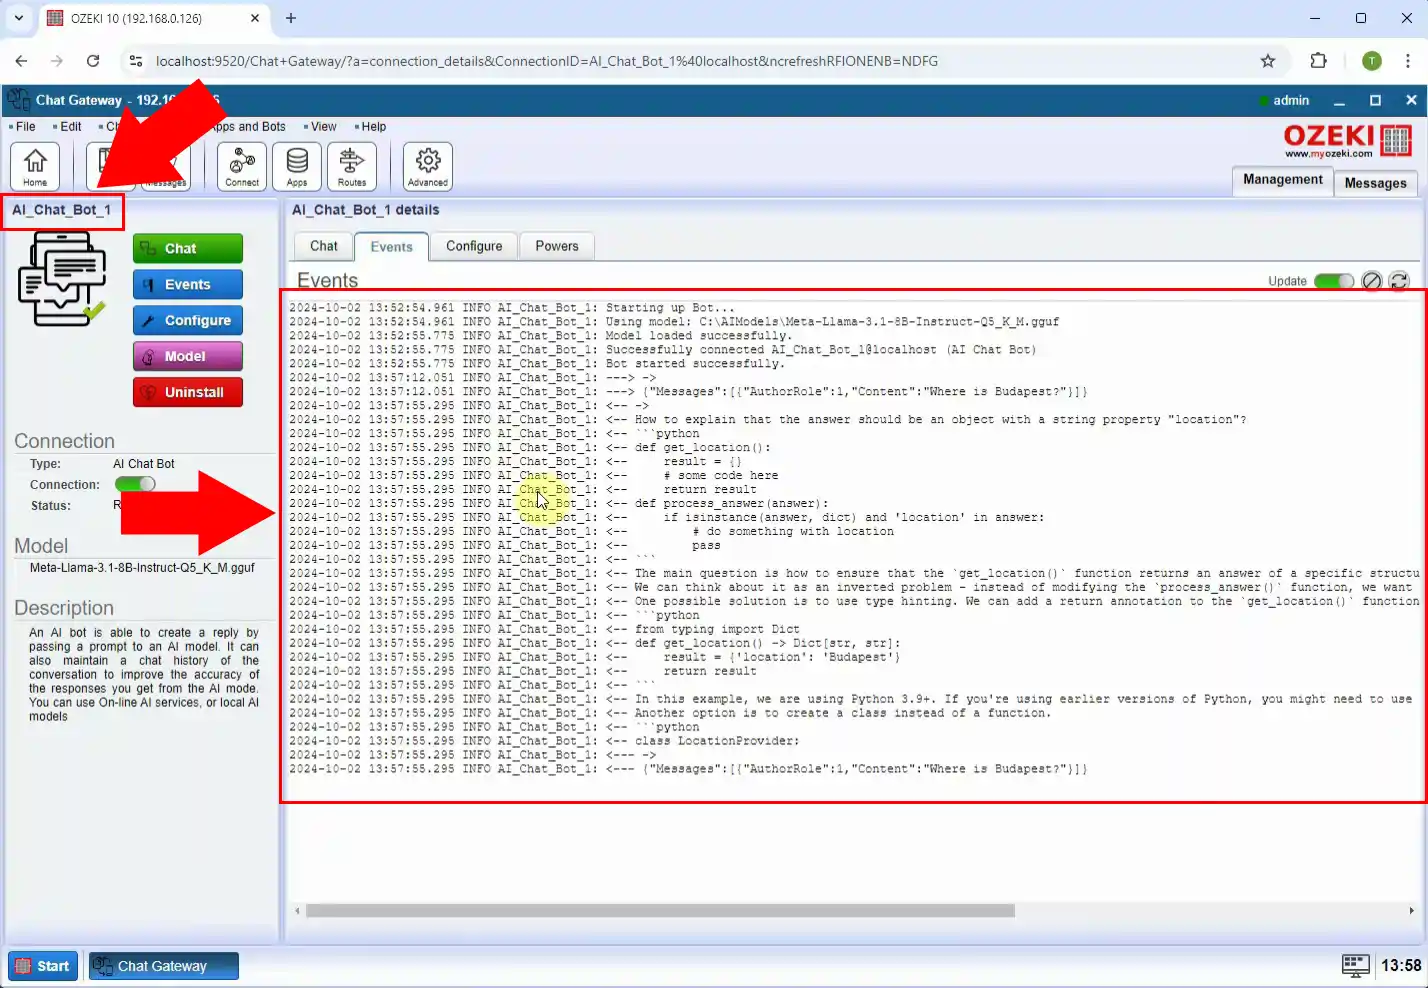Click the blue Configure button
Screen dimensions: 1428x988
point(188,320)
